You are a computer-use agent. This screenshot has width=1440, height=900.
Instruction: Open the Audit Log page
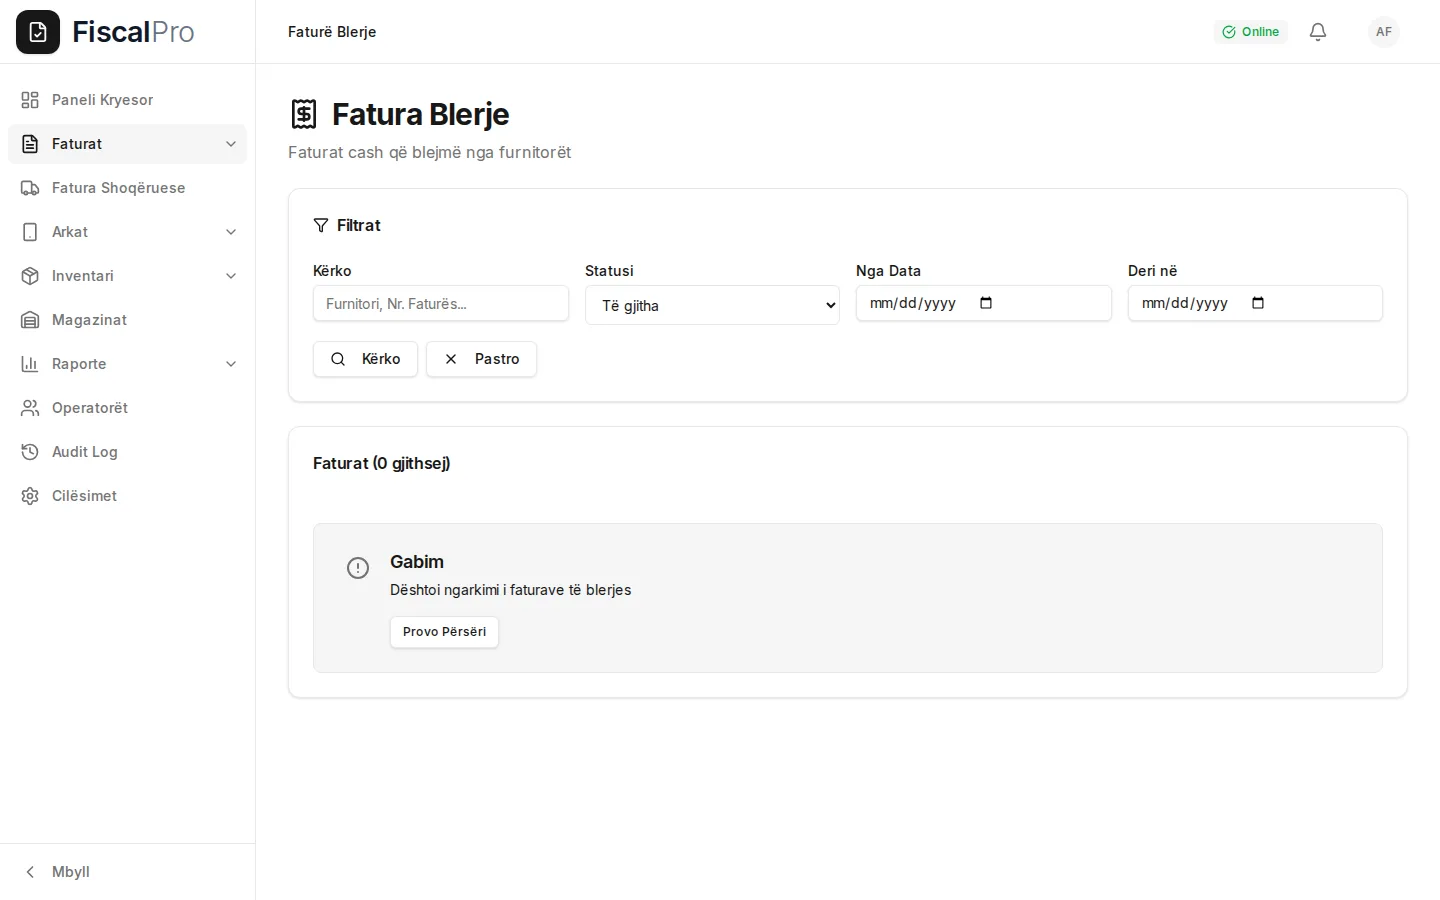[x=127, y=452]
